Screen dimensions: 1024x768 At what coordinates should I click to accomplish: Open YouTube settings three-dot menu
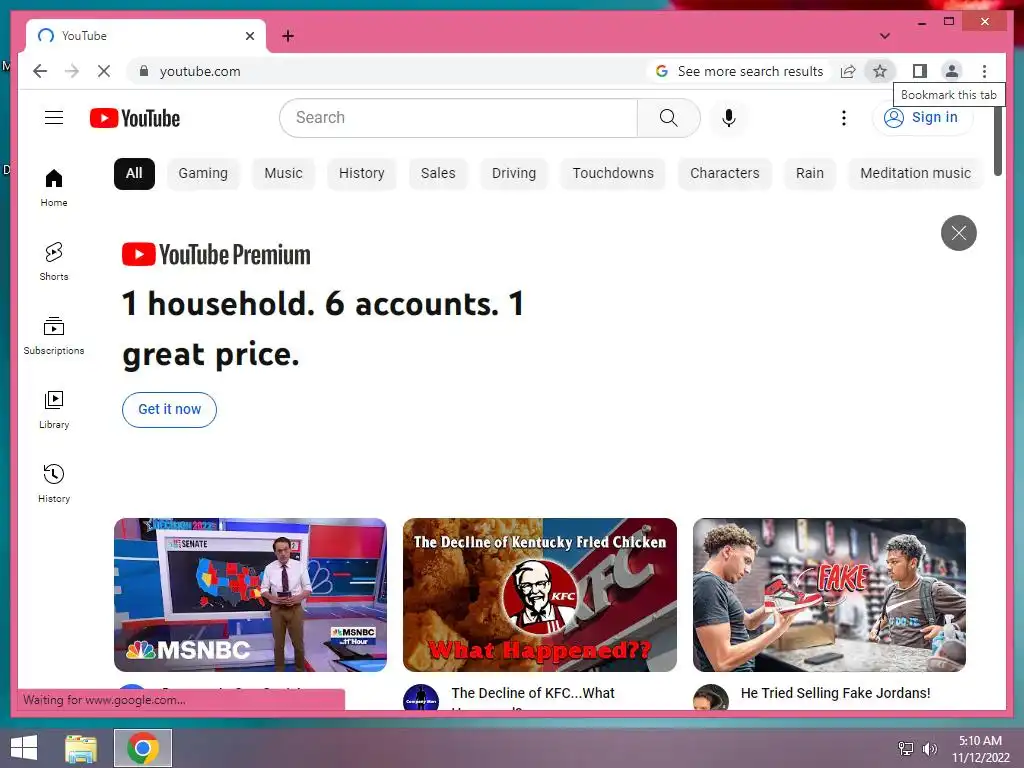(x=844, y=118)
